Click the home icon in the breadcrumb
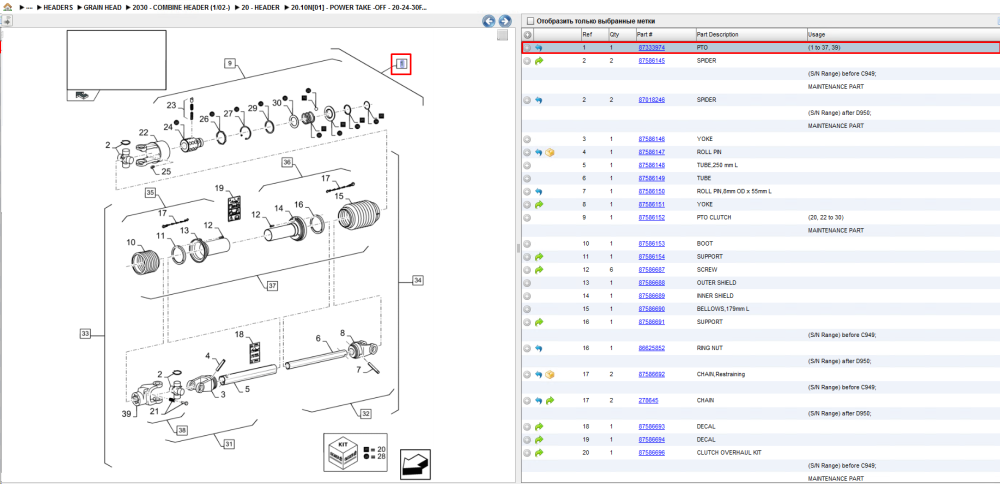 (x=8, y=7)
